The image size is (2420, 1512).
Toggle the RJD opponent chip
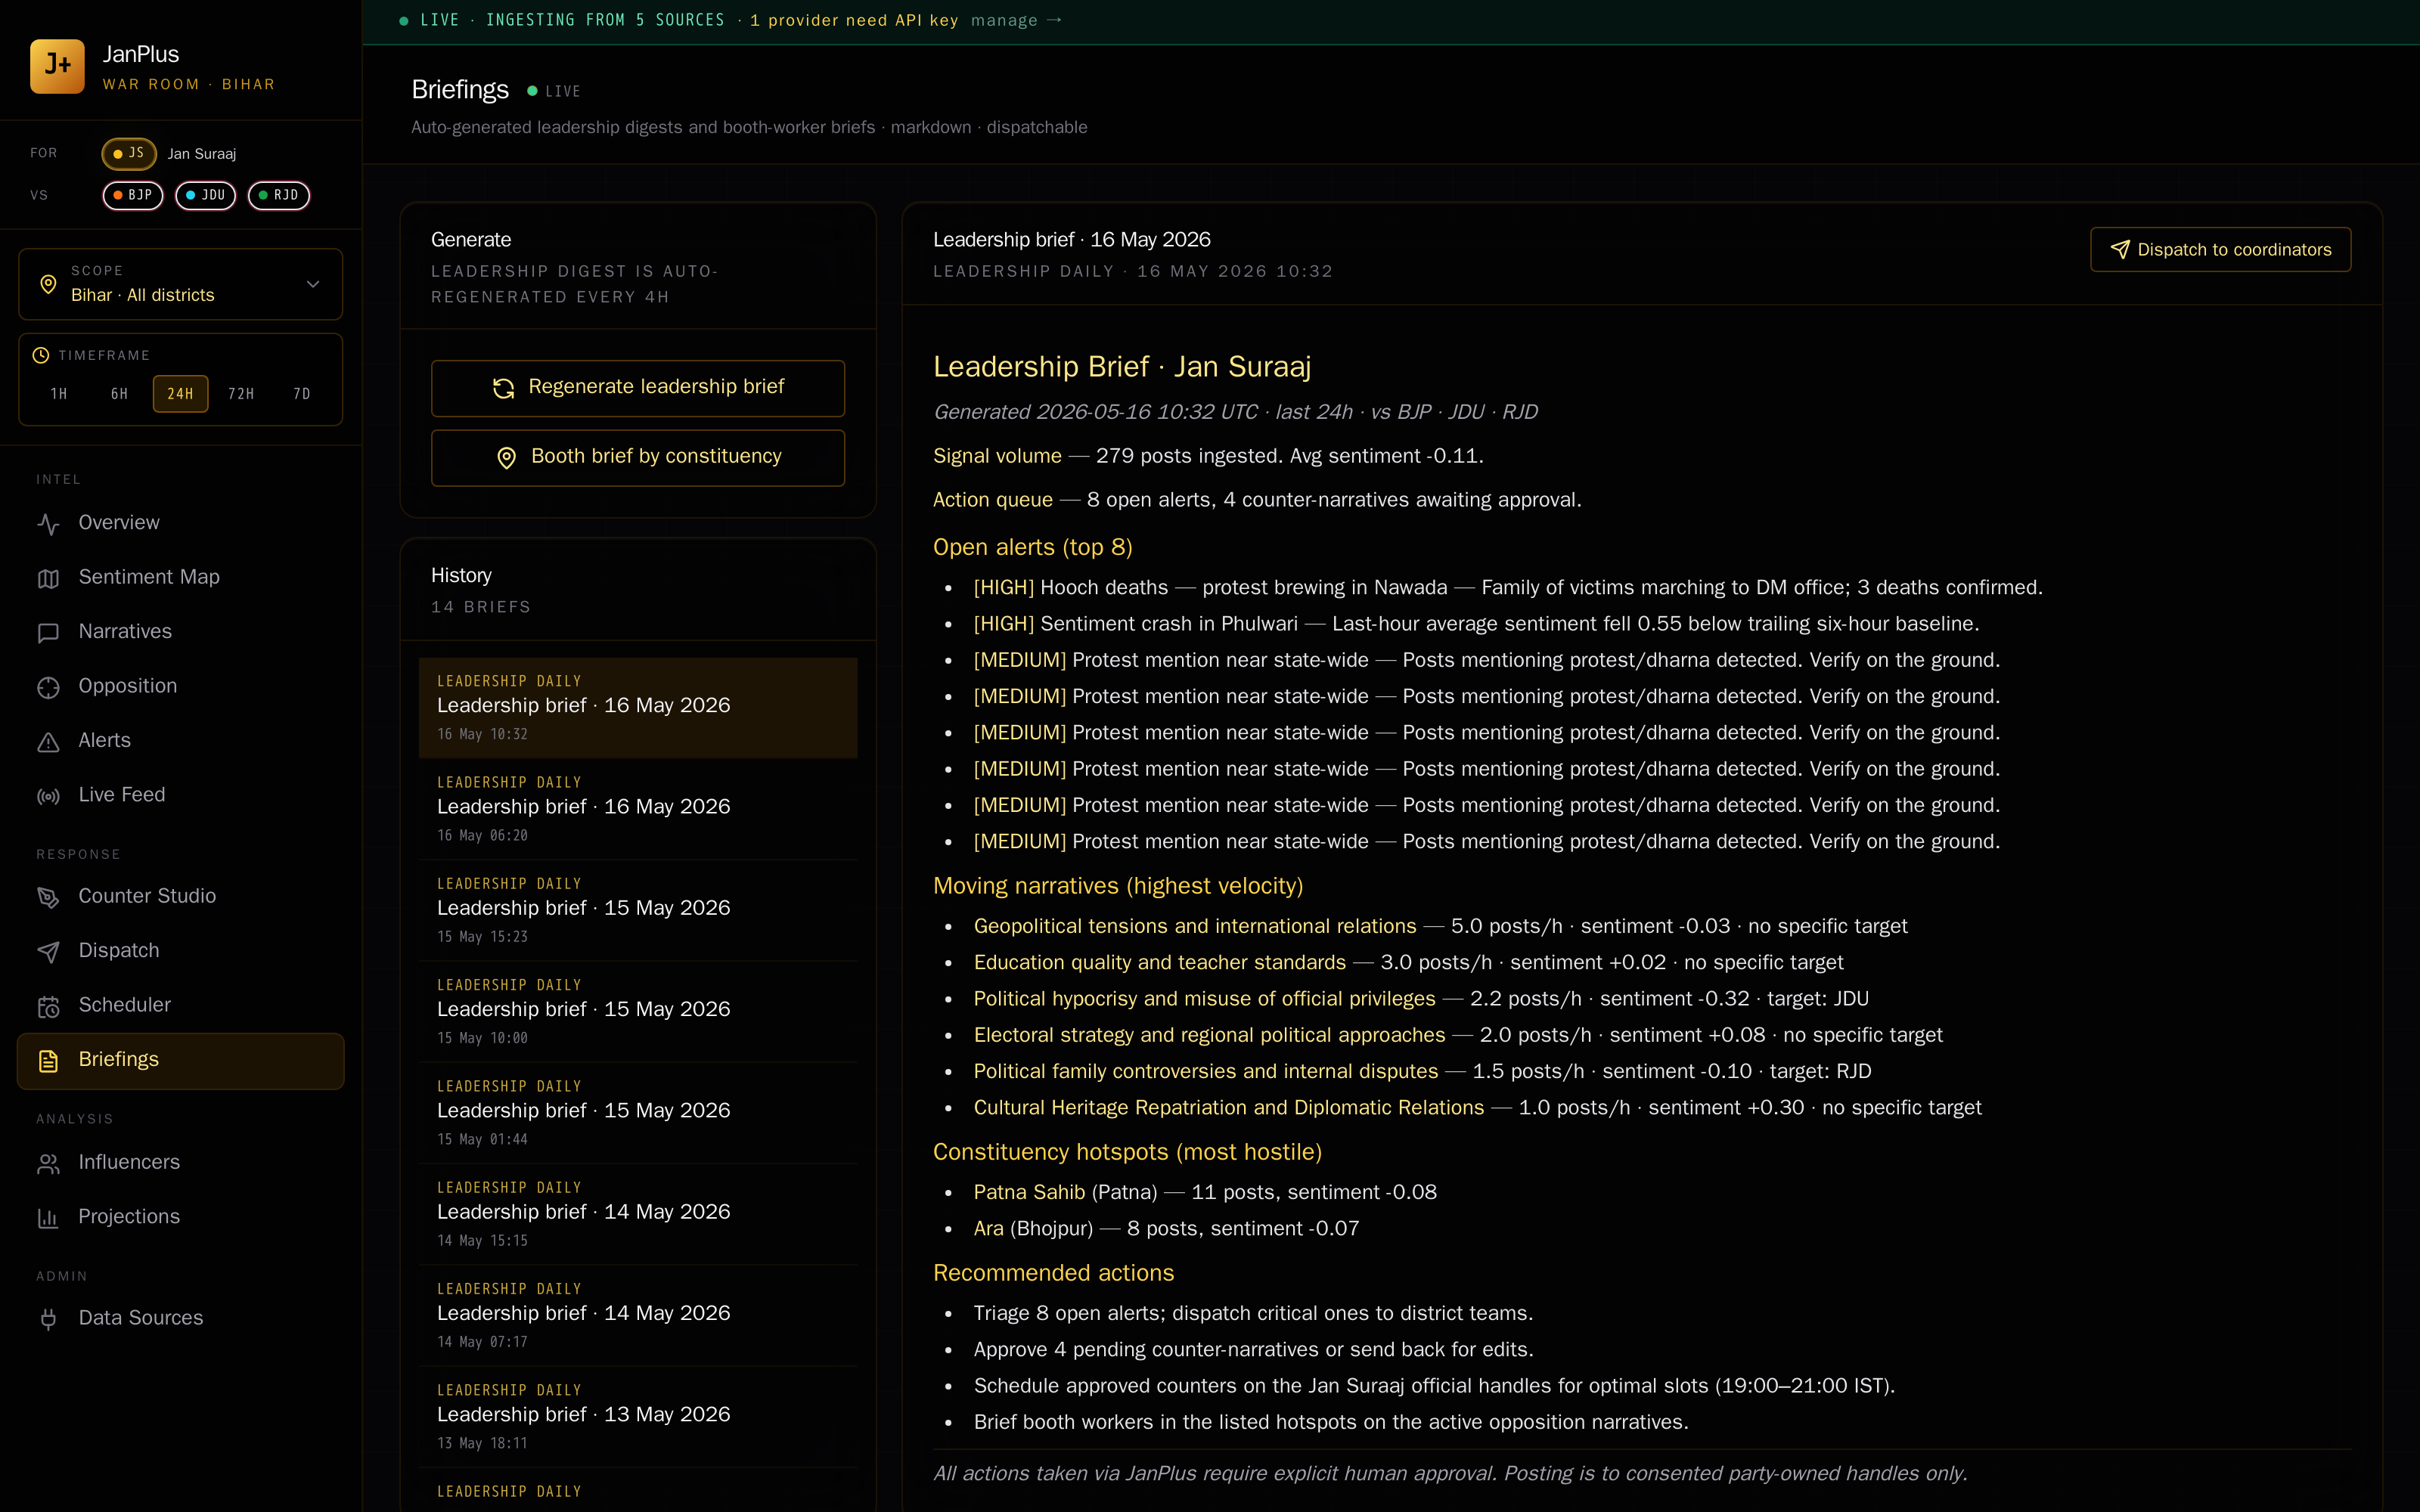[x=279, y=195]
